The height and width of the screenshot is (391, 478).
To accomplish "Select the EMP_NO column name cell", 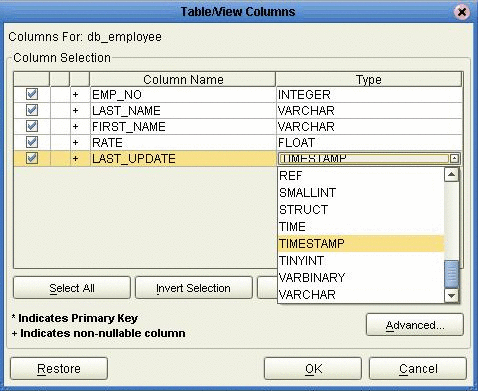I will click(x=183, y=95).
